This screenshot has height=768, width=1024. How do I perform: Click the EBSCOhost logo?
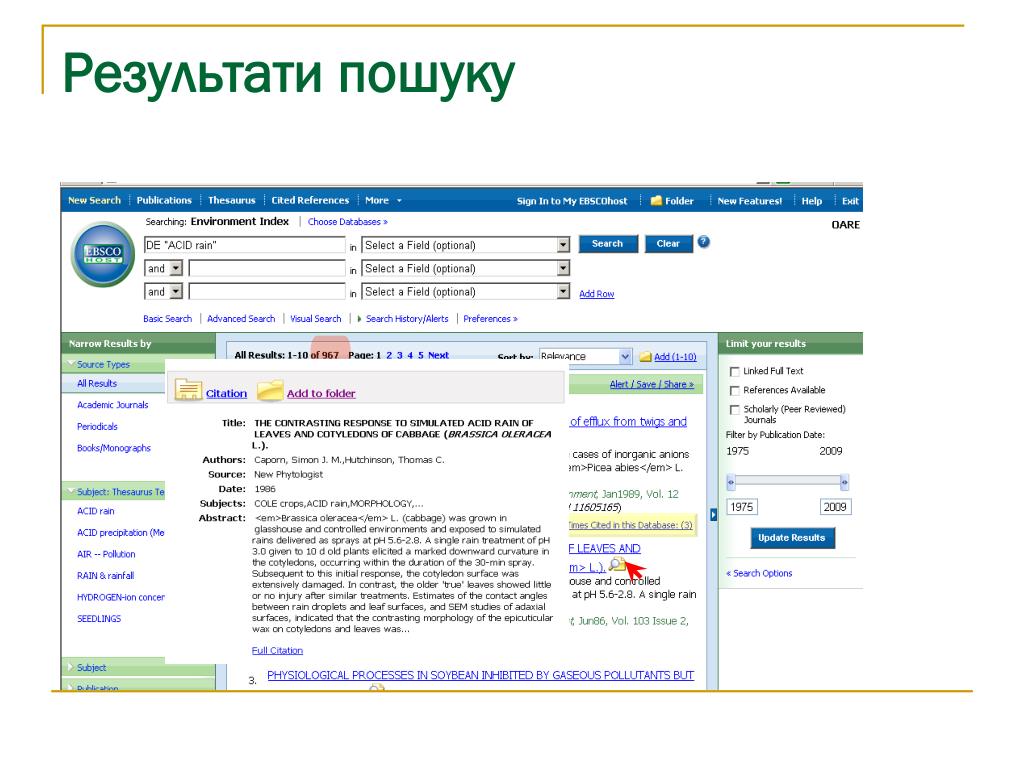103,255
